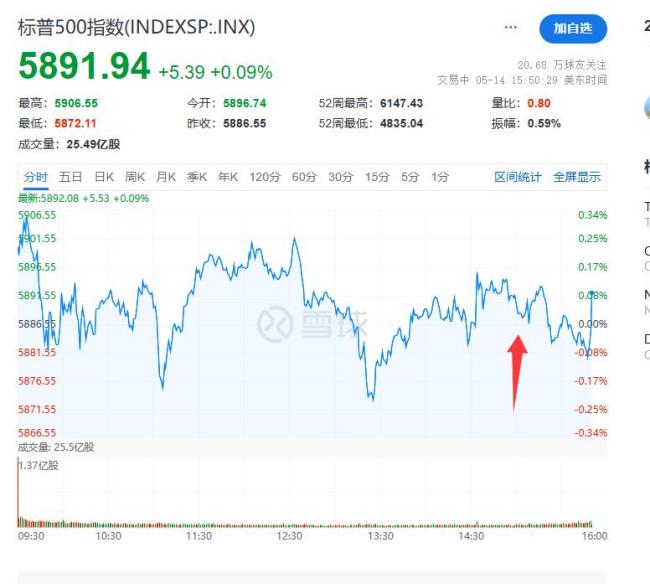Show the 年K yearly chart
650x584 pixels.
(x=229, y=177)
